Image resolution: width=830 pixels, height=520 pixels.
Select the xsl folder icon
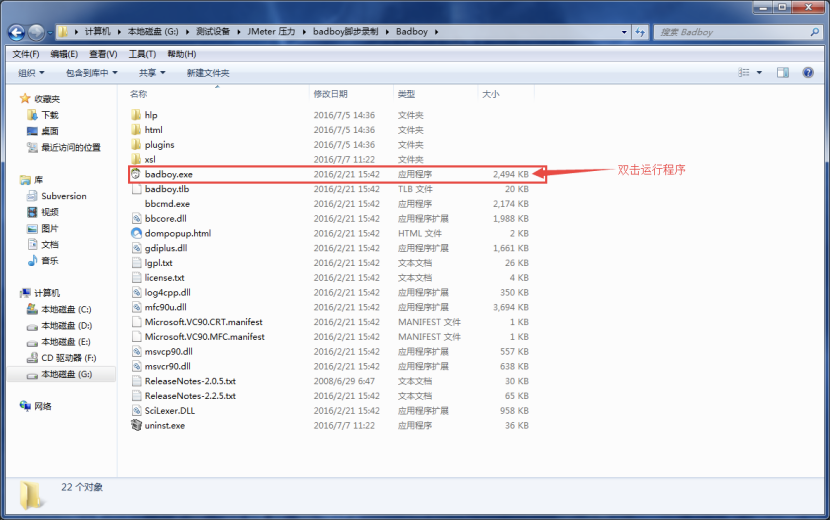[136, 159]
